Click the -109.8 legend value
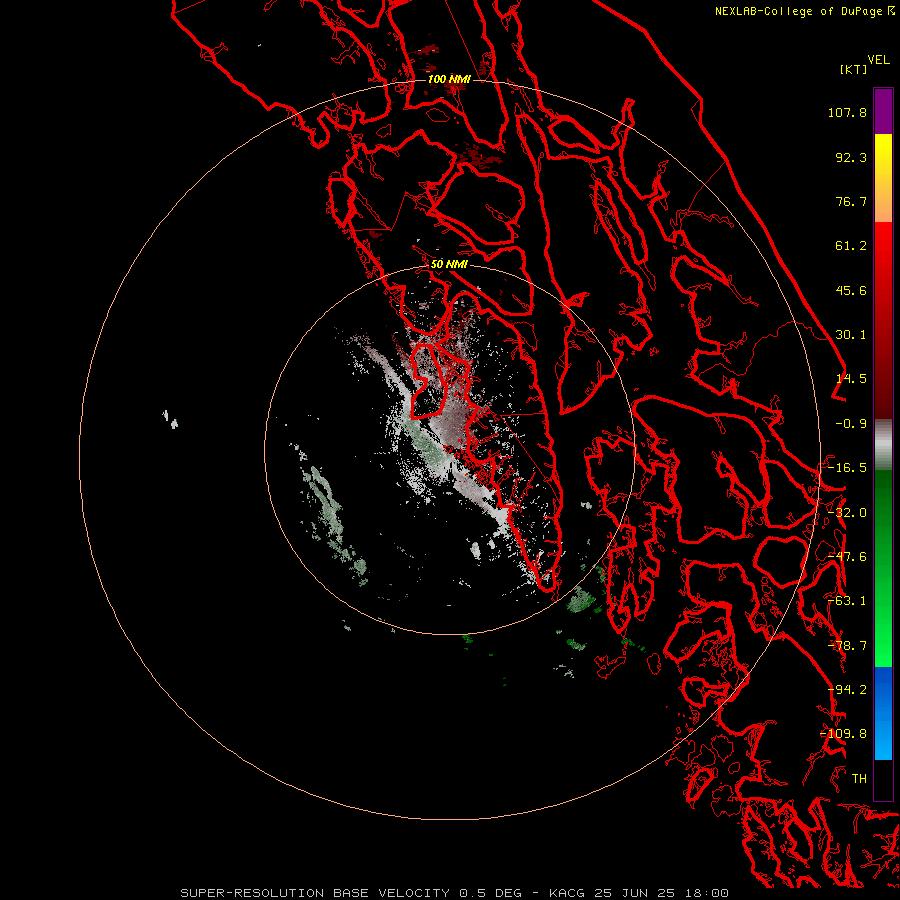 click(x=843, y=734)
